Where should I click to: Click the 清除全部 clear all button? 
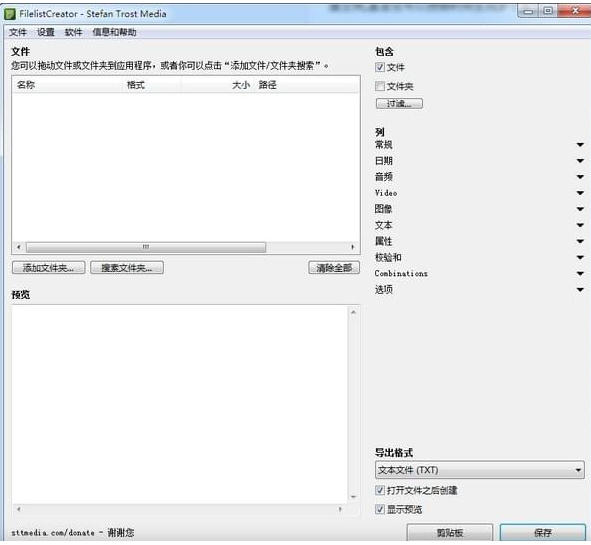334,268
